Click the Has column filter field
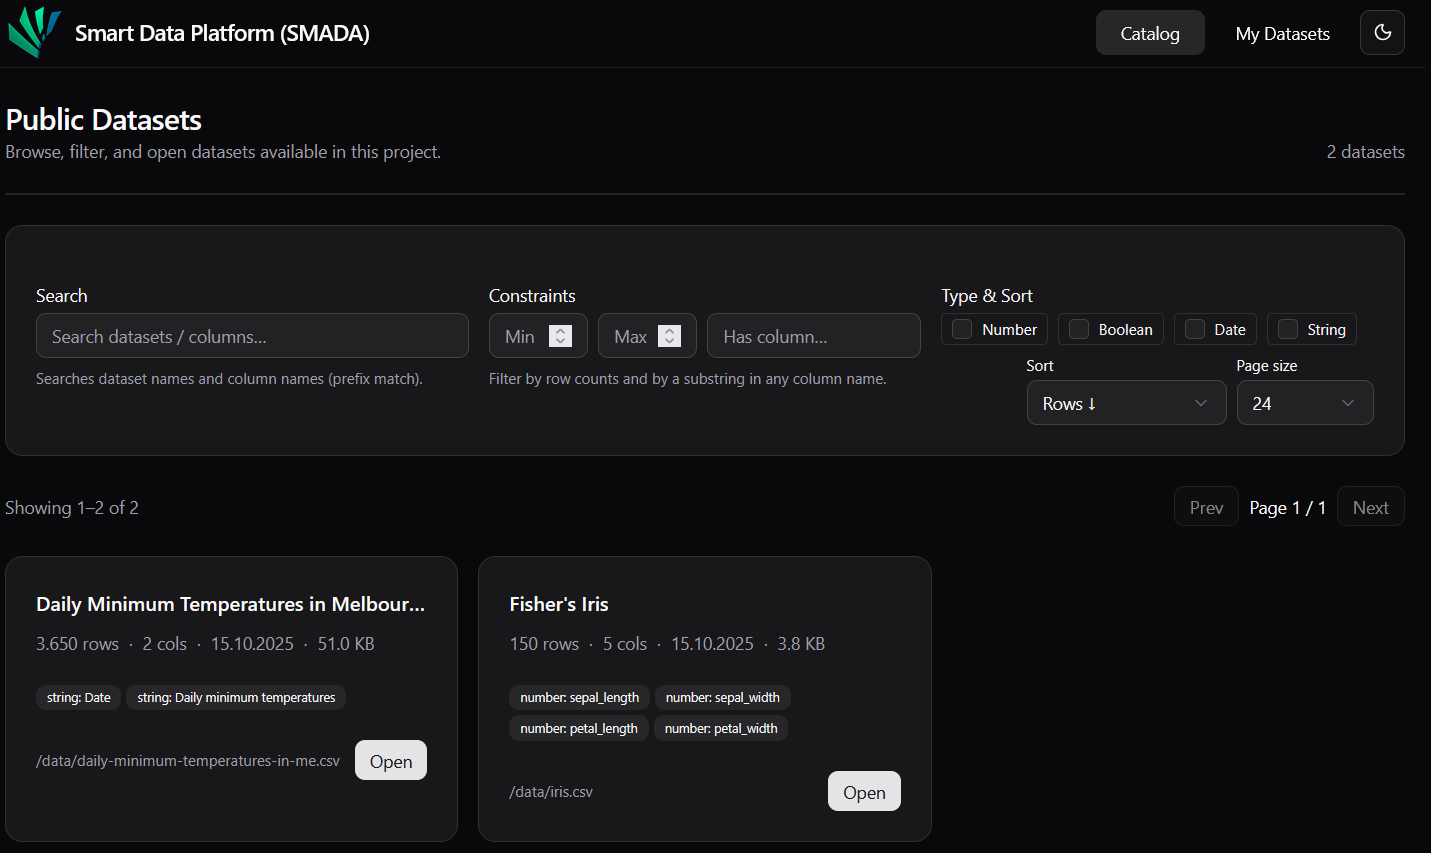The image size is (1431, 853). (x=813, y=336)
